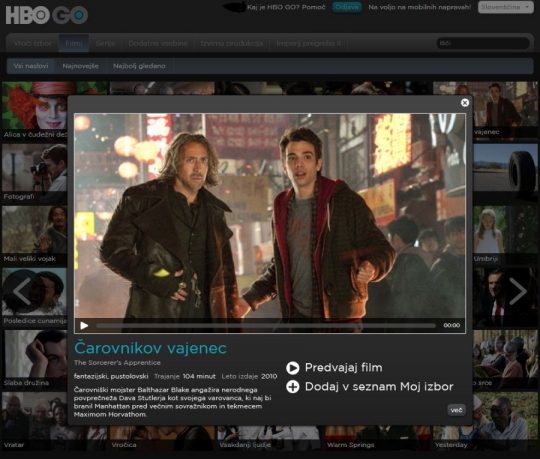Go to previous title with left arrow
This screenshot has height=459, width=540.
(22, 292)
